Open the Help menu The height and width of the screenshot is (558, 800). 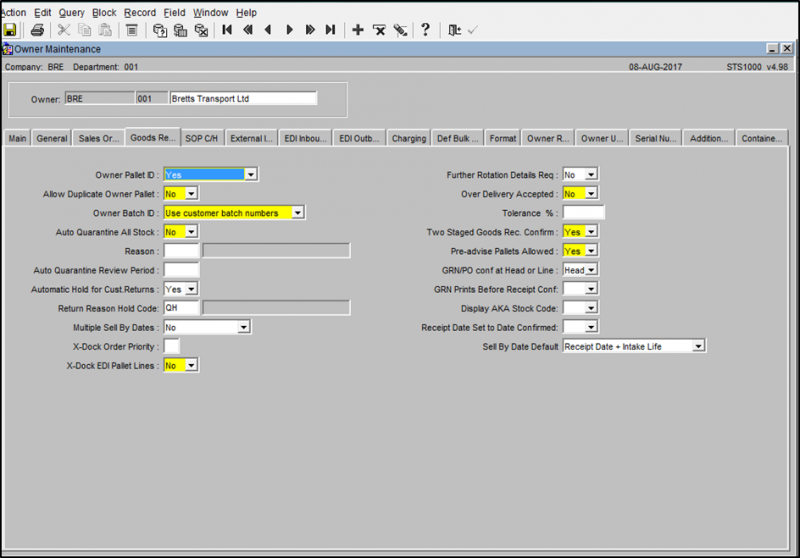coord(246,12)
